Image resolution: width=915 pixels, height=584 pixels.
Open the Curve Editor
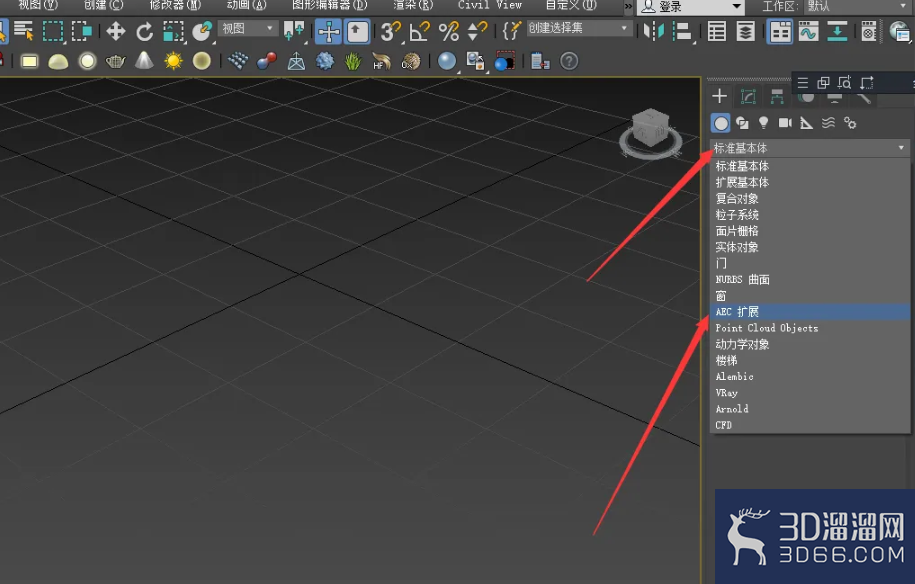click(x=808, y=31)
